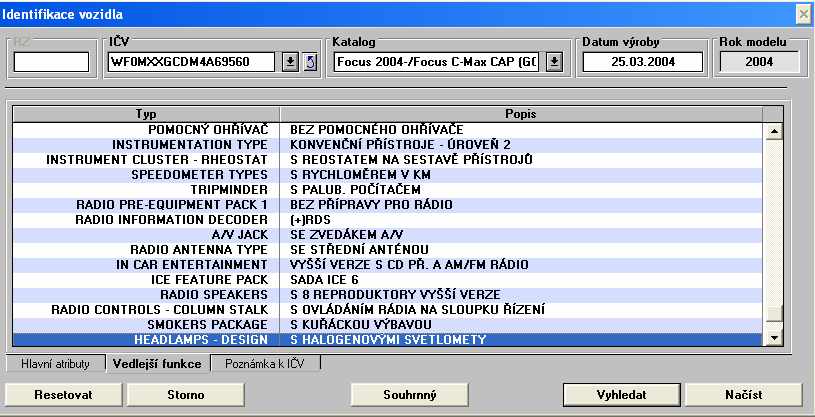Close the Identifikace vozidla dialog
This screenshot has width=815, height=417.
point(802,13)
